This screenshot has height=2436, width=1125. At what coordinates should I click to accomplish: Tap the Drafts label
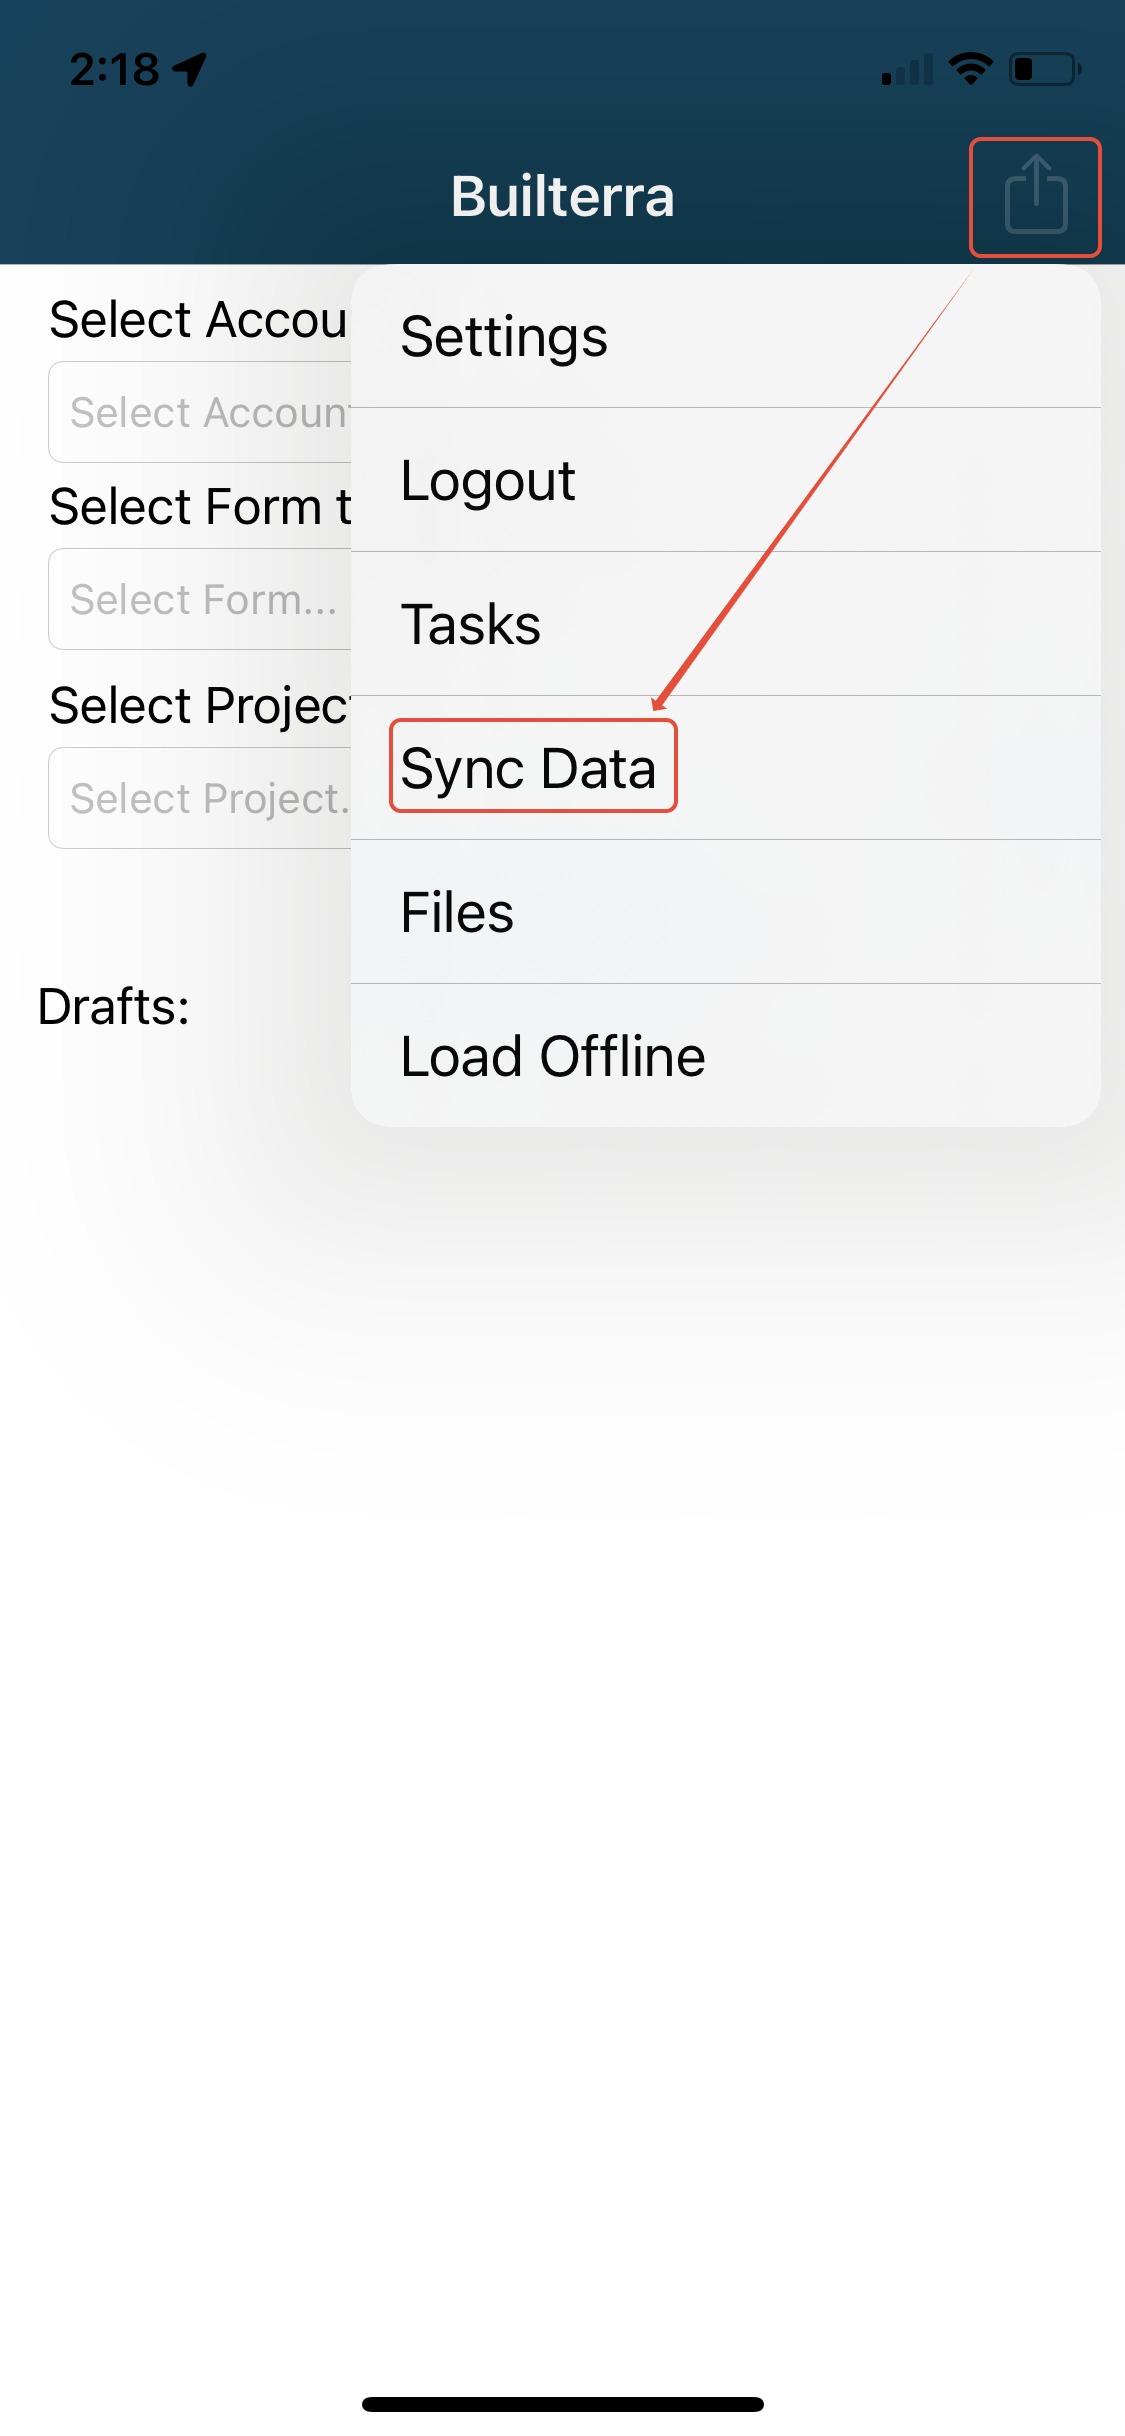(x=113, y=1006)
